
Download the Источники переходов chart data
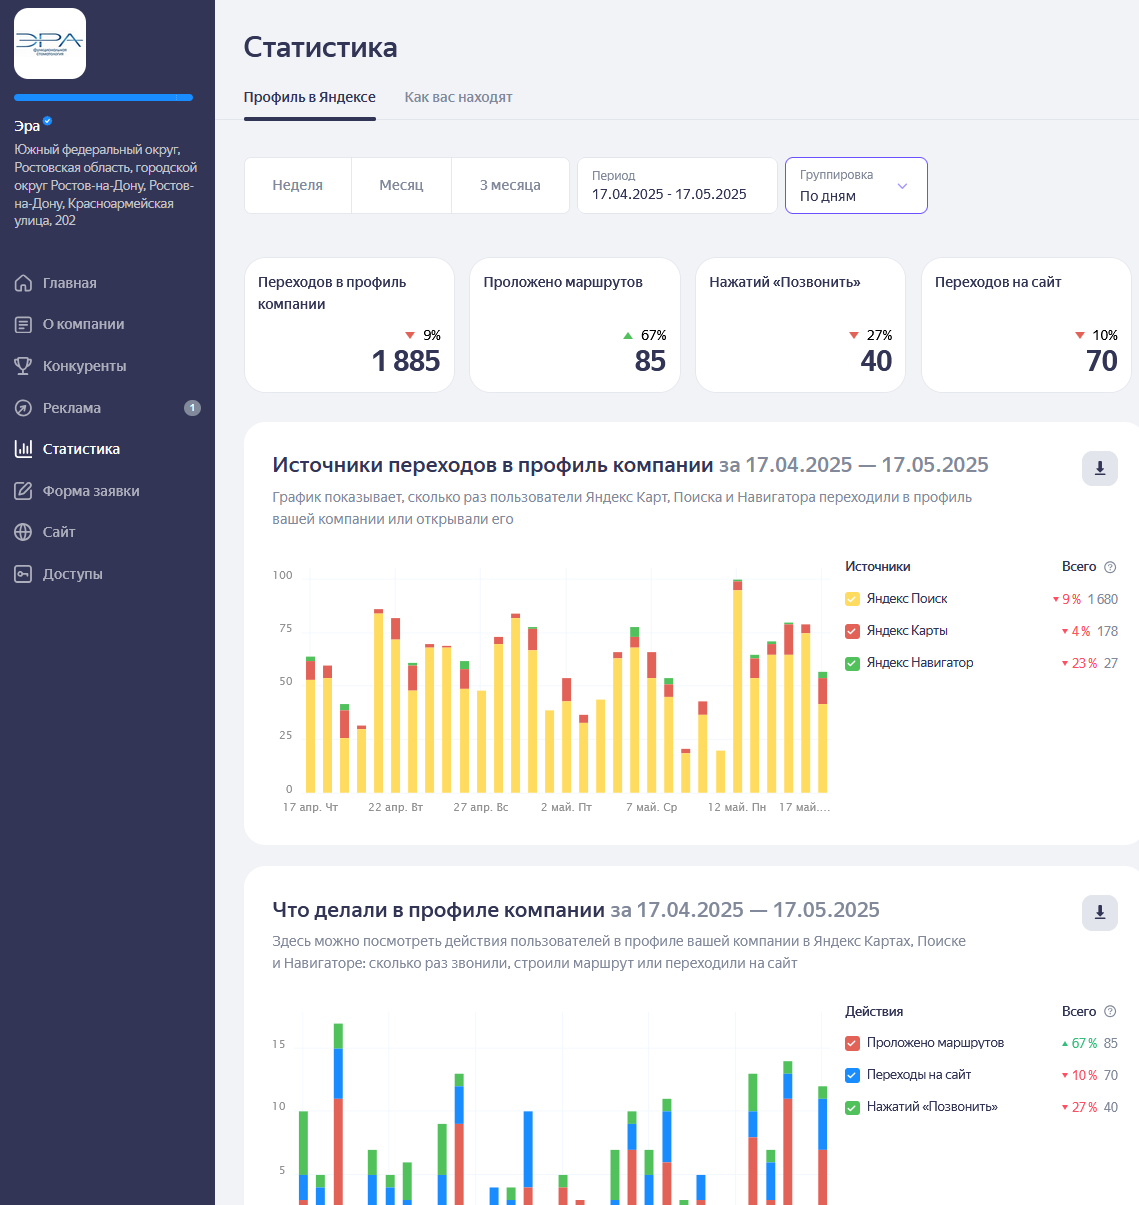(1100, 468)
